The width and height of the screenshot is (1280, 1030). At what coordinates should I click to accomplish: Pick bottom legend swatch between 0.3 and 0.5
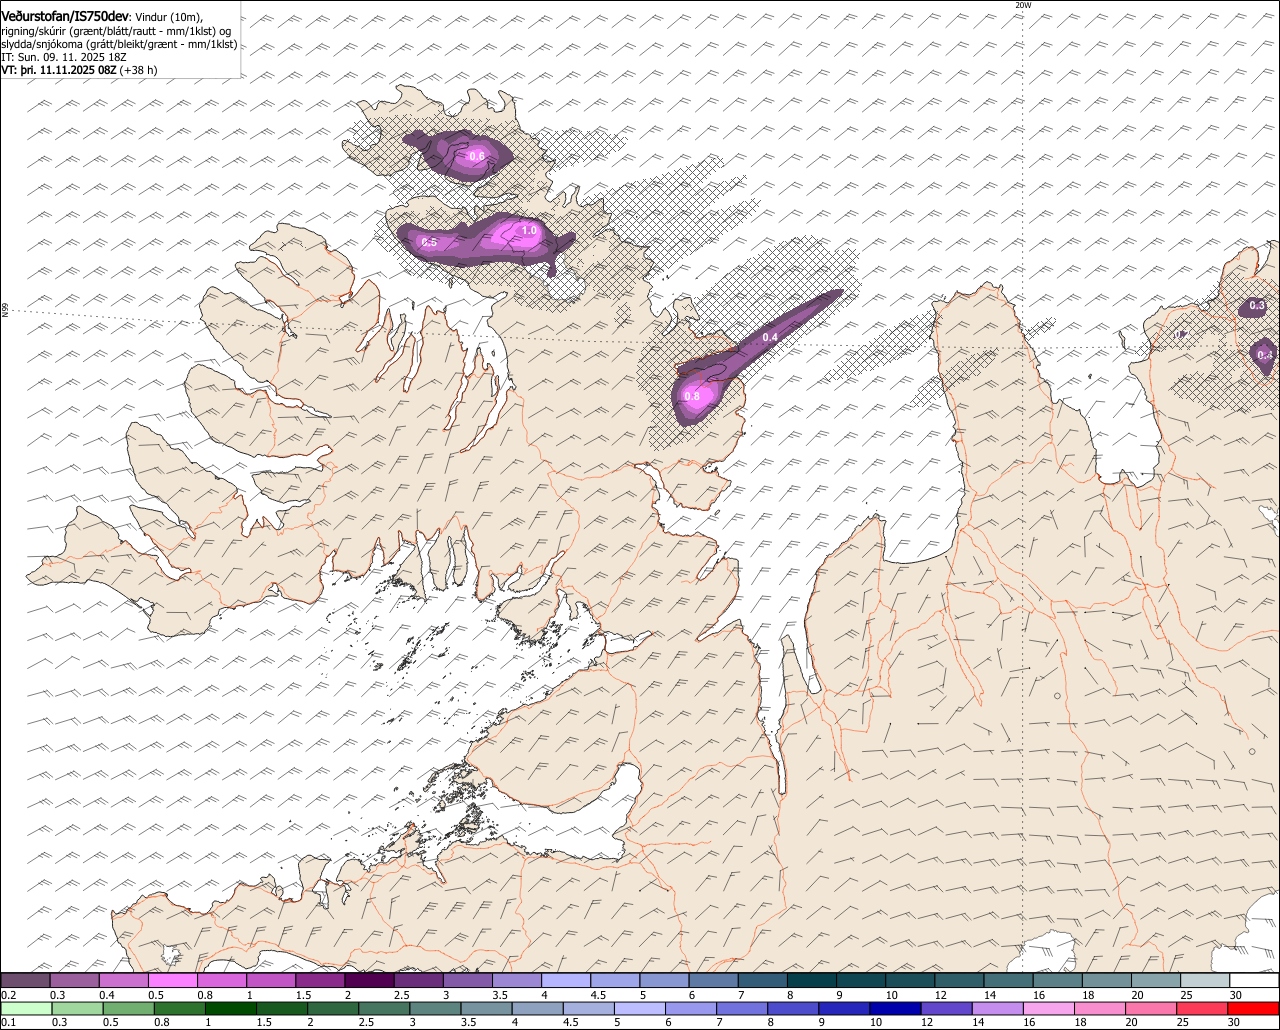tap(77, 1008)
